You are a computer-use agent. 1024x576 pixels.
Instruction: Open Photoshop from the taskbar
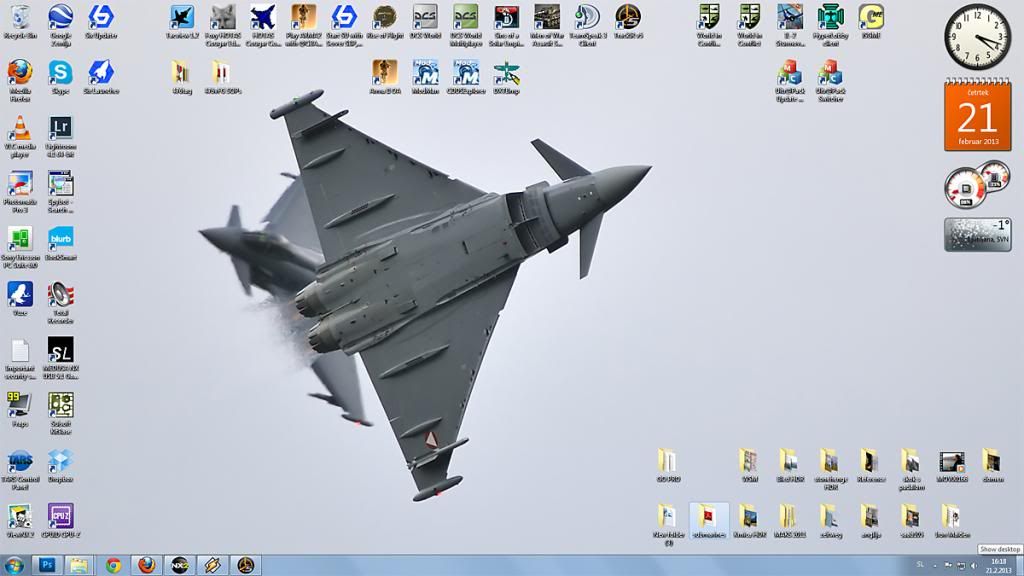(45, 565)
